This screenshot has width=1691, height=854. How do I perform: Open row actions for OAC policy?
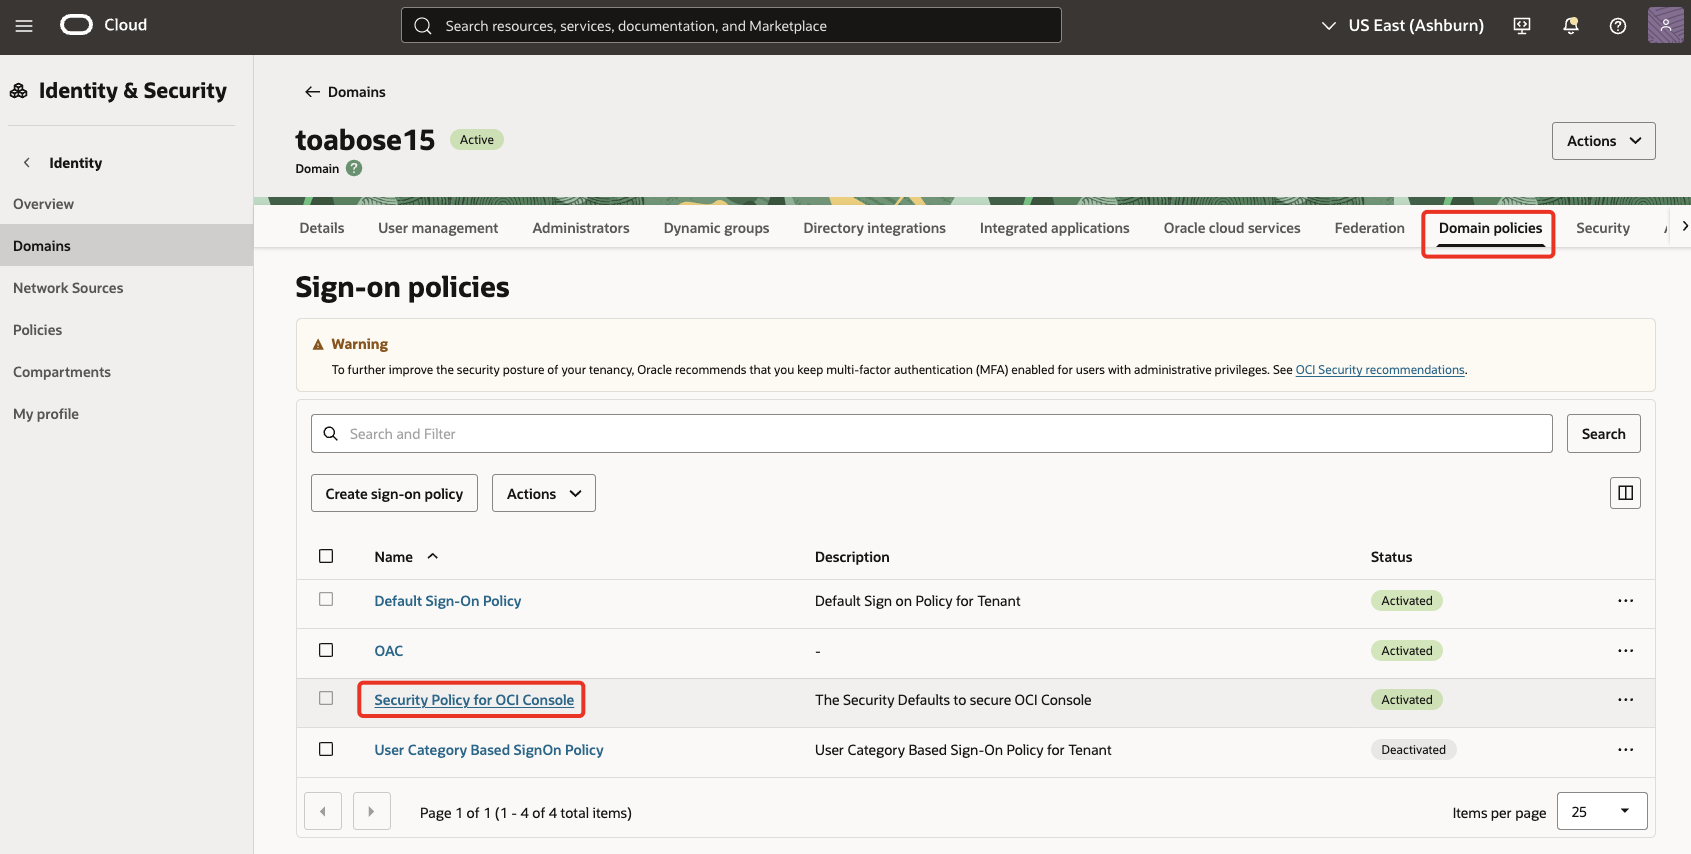click(1625, 651)
